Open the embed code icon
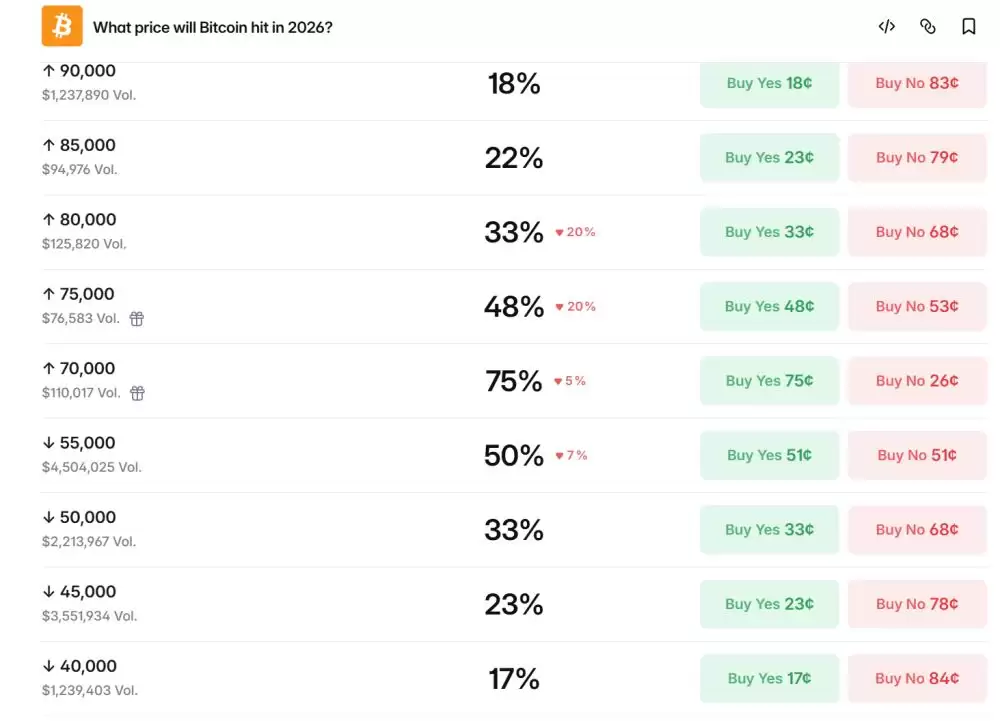The image size is (1000, 721). click(886, 26)
